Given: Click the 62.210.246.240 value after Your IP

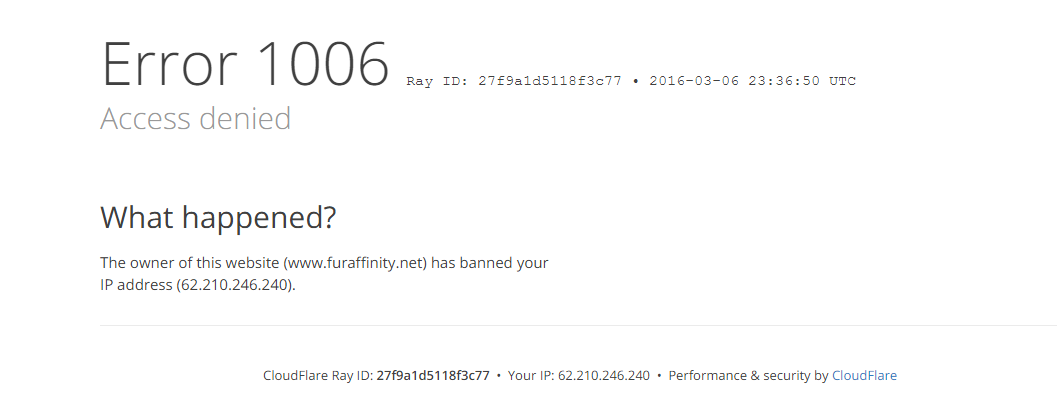Looking at the screenshot, I should (604, 376).
